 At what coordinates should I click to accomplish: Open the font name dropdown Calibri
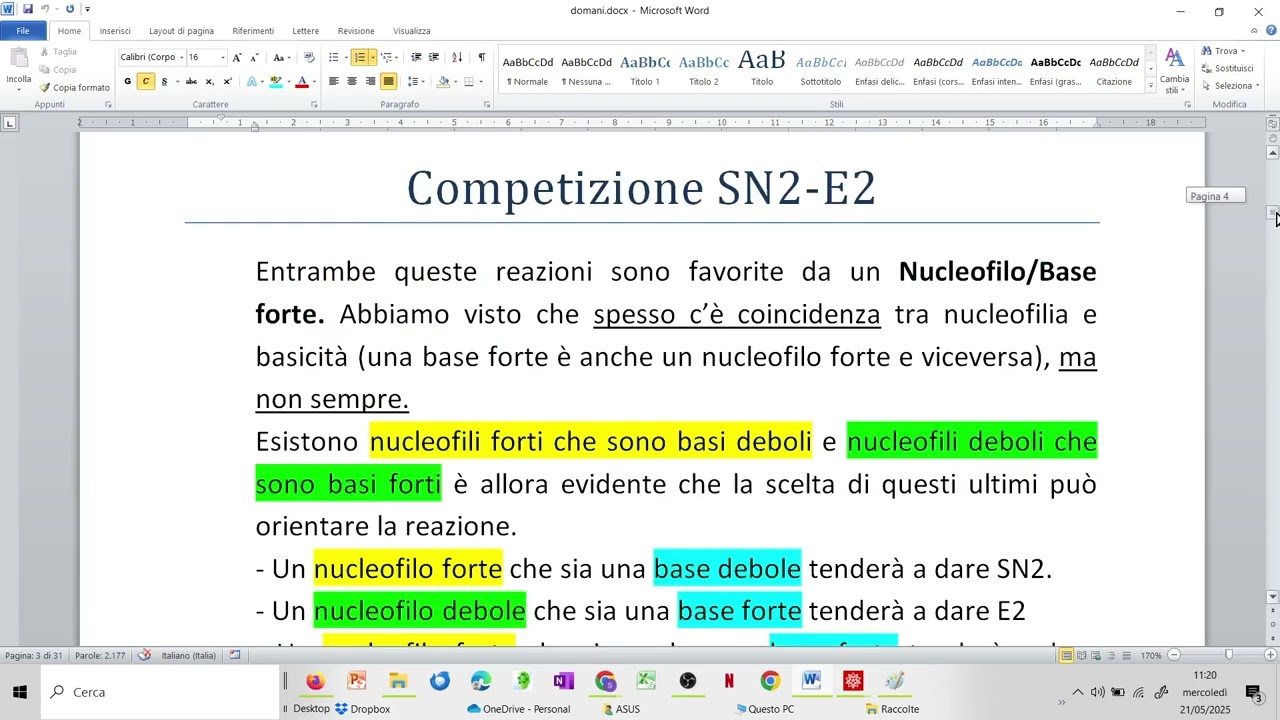pos(181,57)
